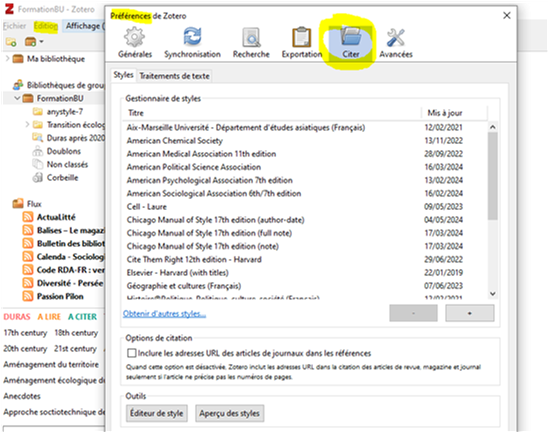Switch to the Styles tab
548x432 pixels.
pos(123,75)
